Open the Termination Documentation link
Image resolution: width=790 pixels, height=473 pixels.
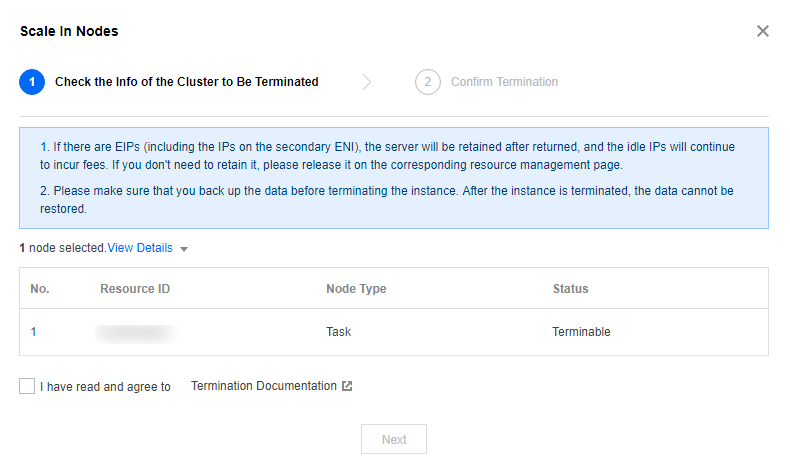pyautogui.click(x=264, y=386)
